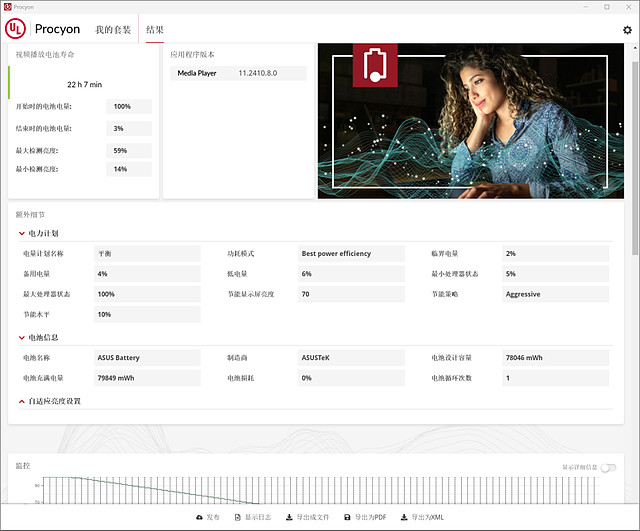Click the red battery benchmark icon
The width and height of the screenshot is (640, 531).
375,65
